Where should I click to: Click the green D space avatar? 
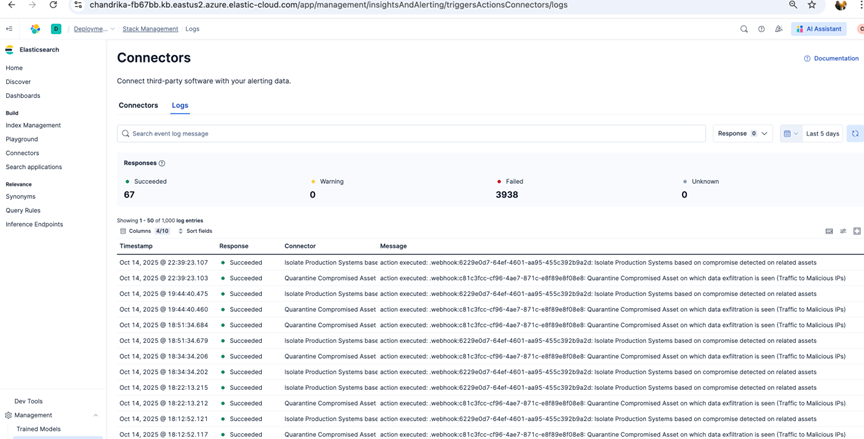56,29
